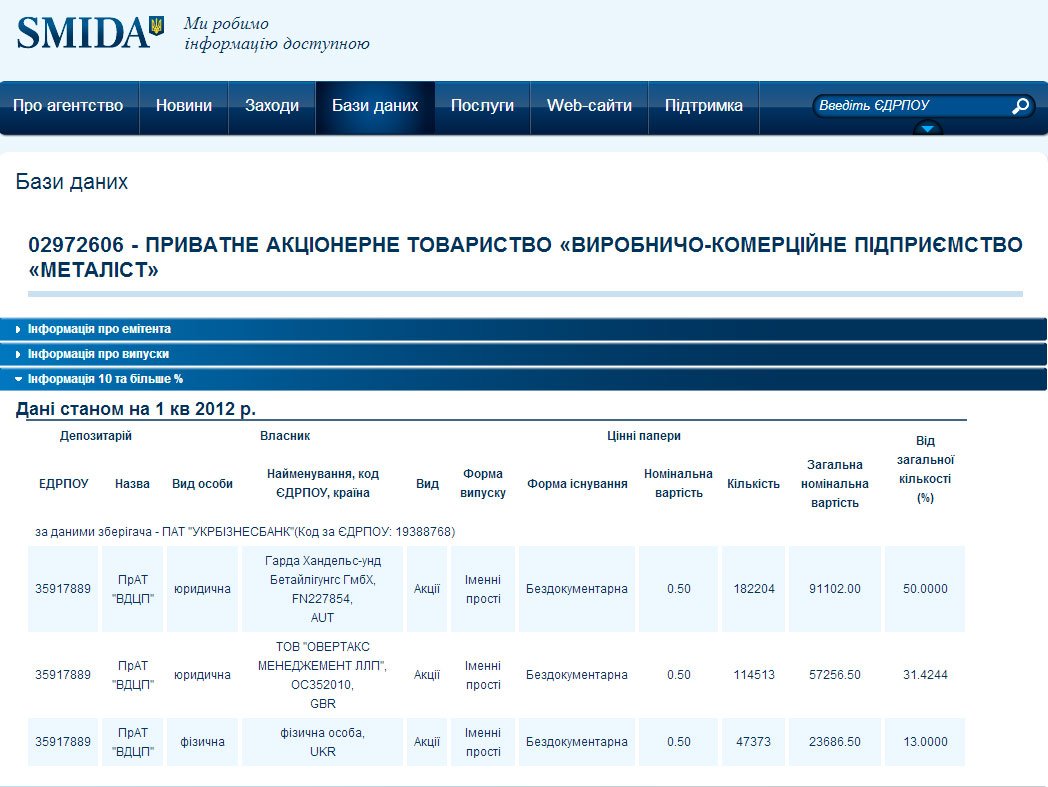Click the quantity value 47373
This screenshot has height=787, width=1048.
pyautogui.click(x=753, y=742)
